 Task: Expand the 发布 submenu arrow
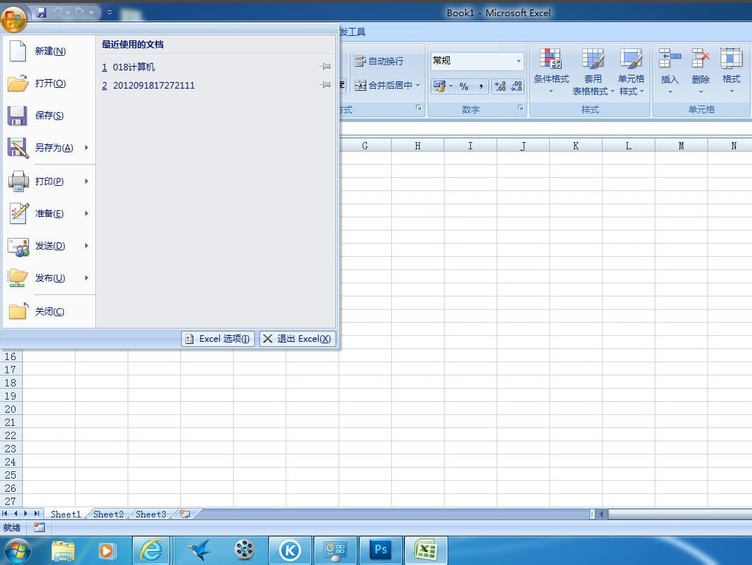coord(86,278)
